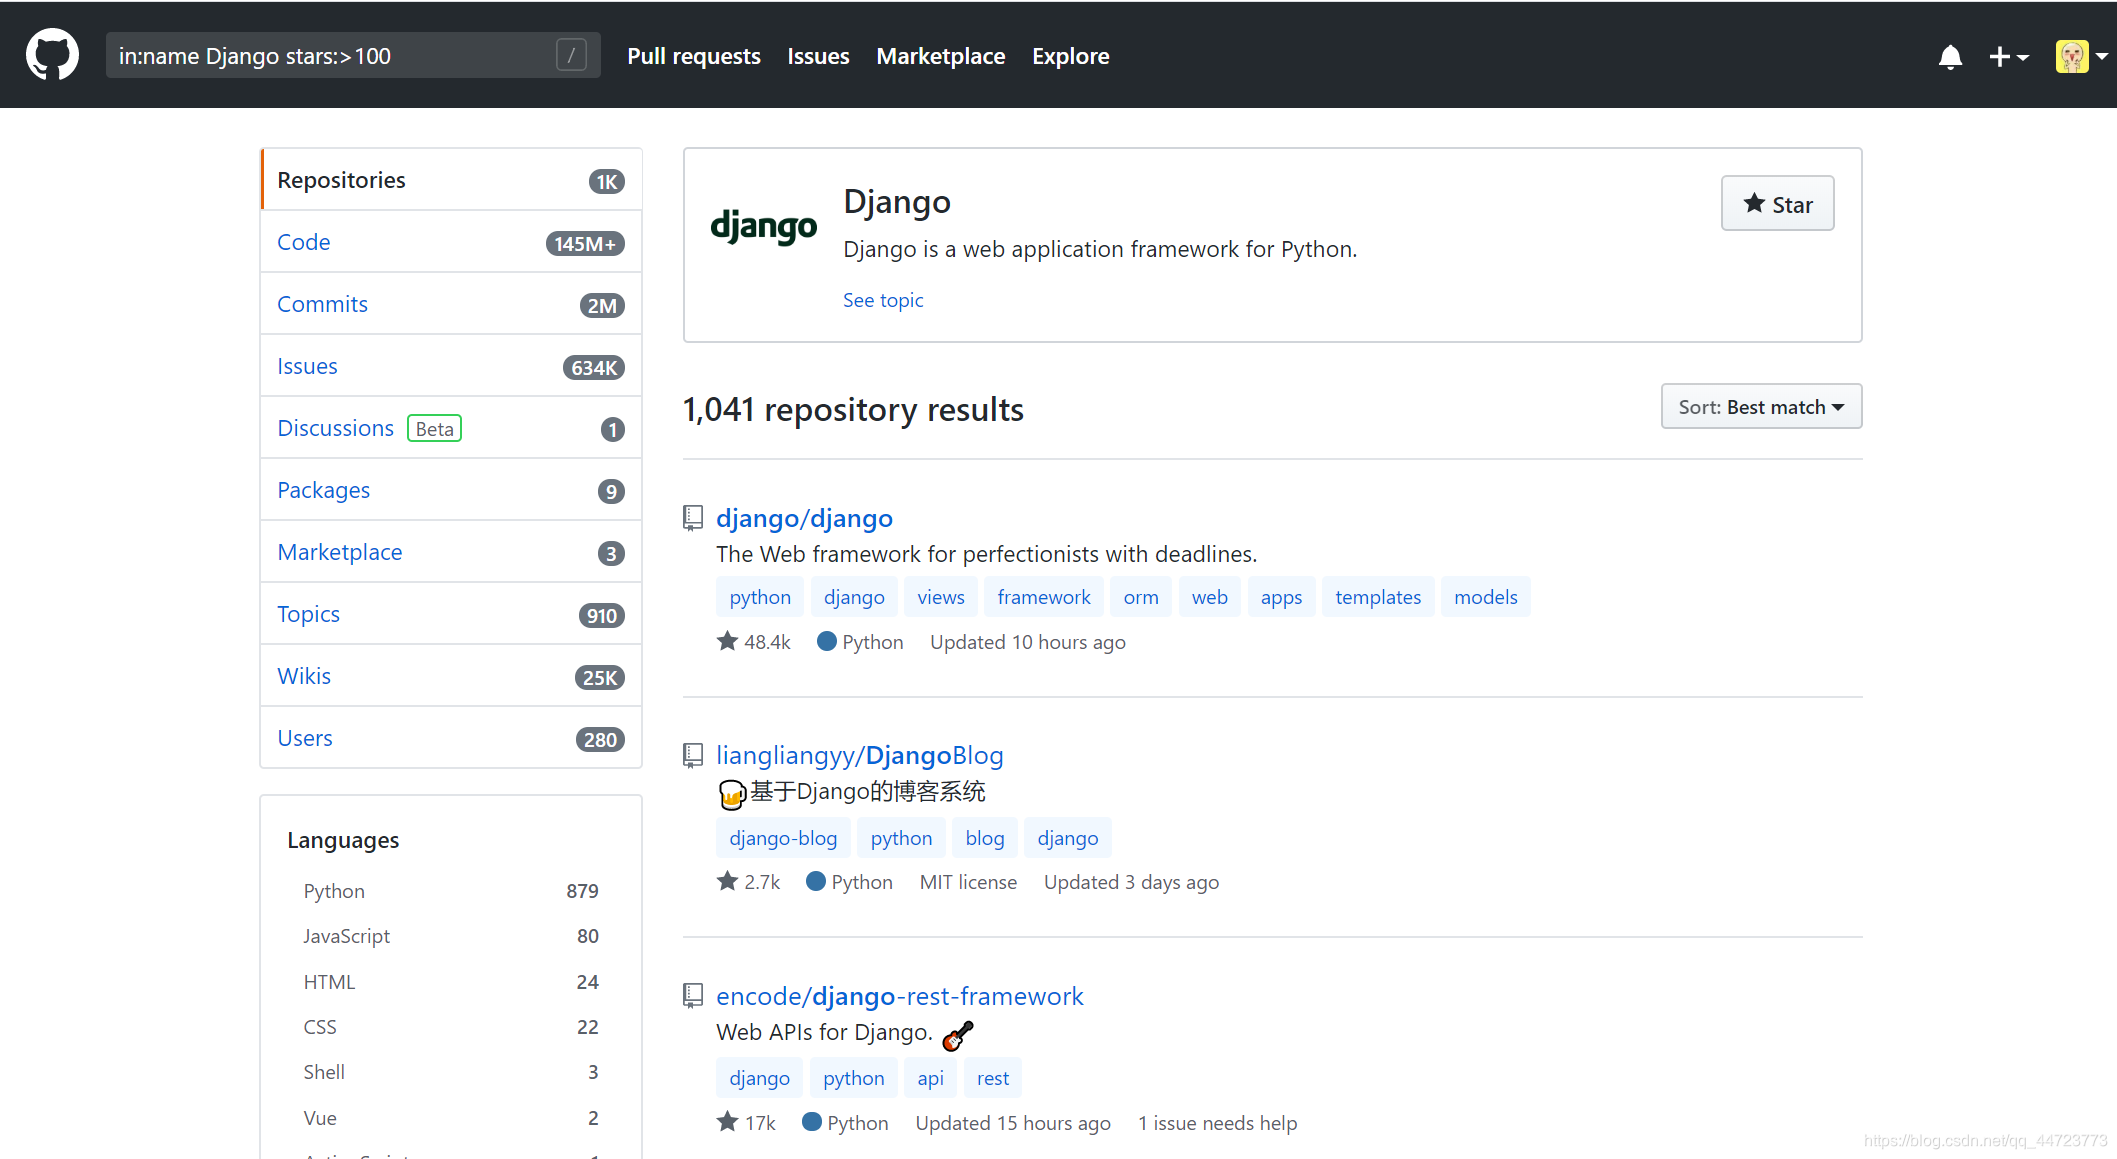Click the Python color dot for DjangoBlog
2117x1159 pixels.
(816, 881)
